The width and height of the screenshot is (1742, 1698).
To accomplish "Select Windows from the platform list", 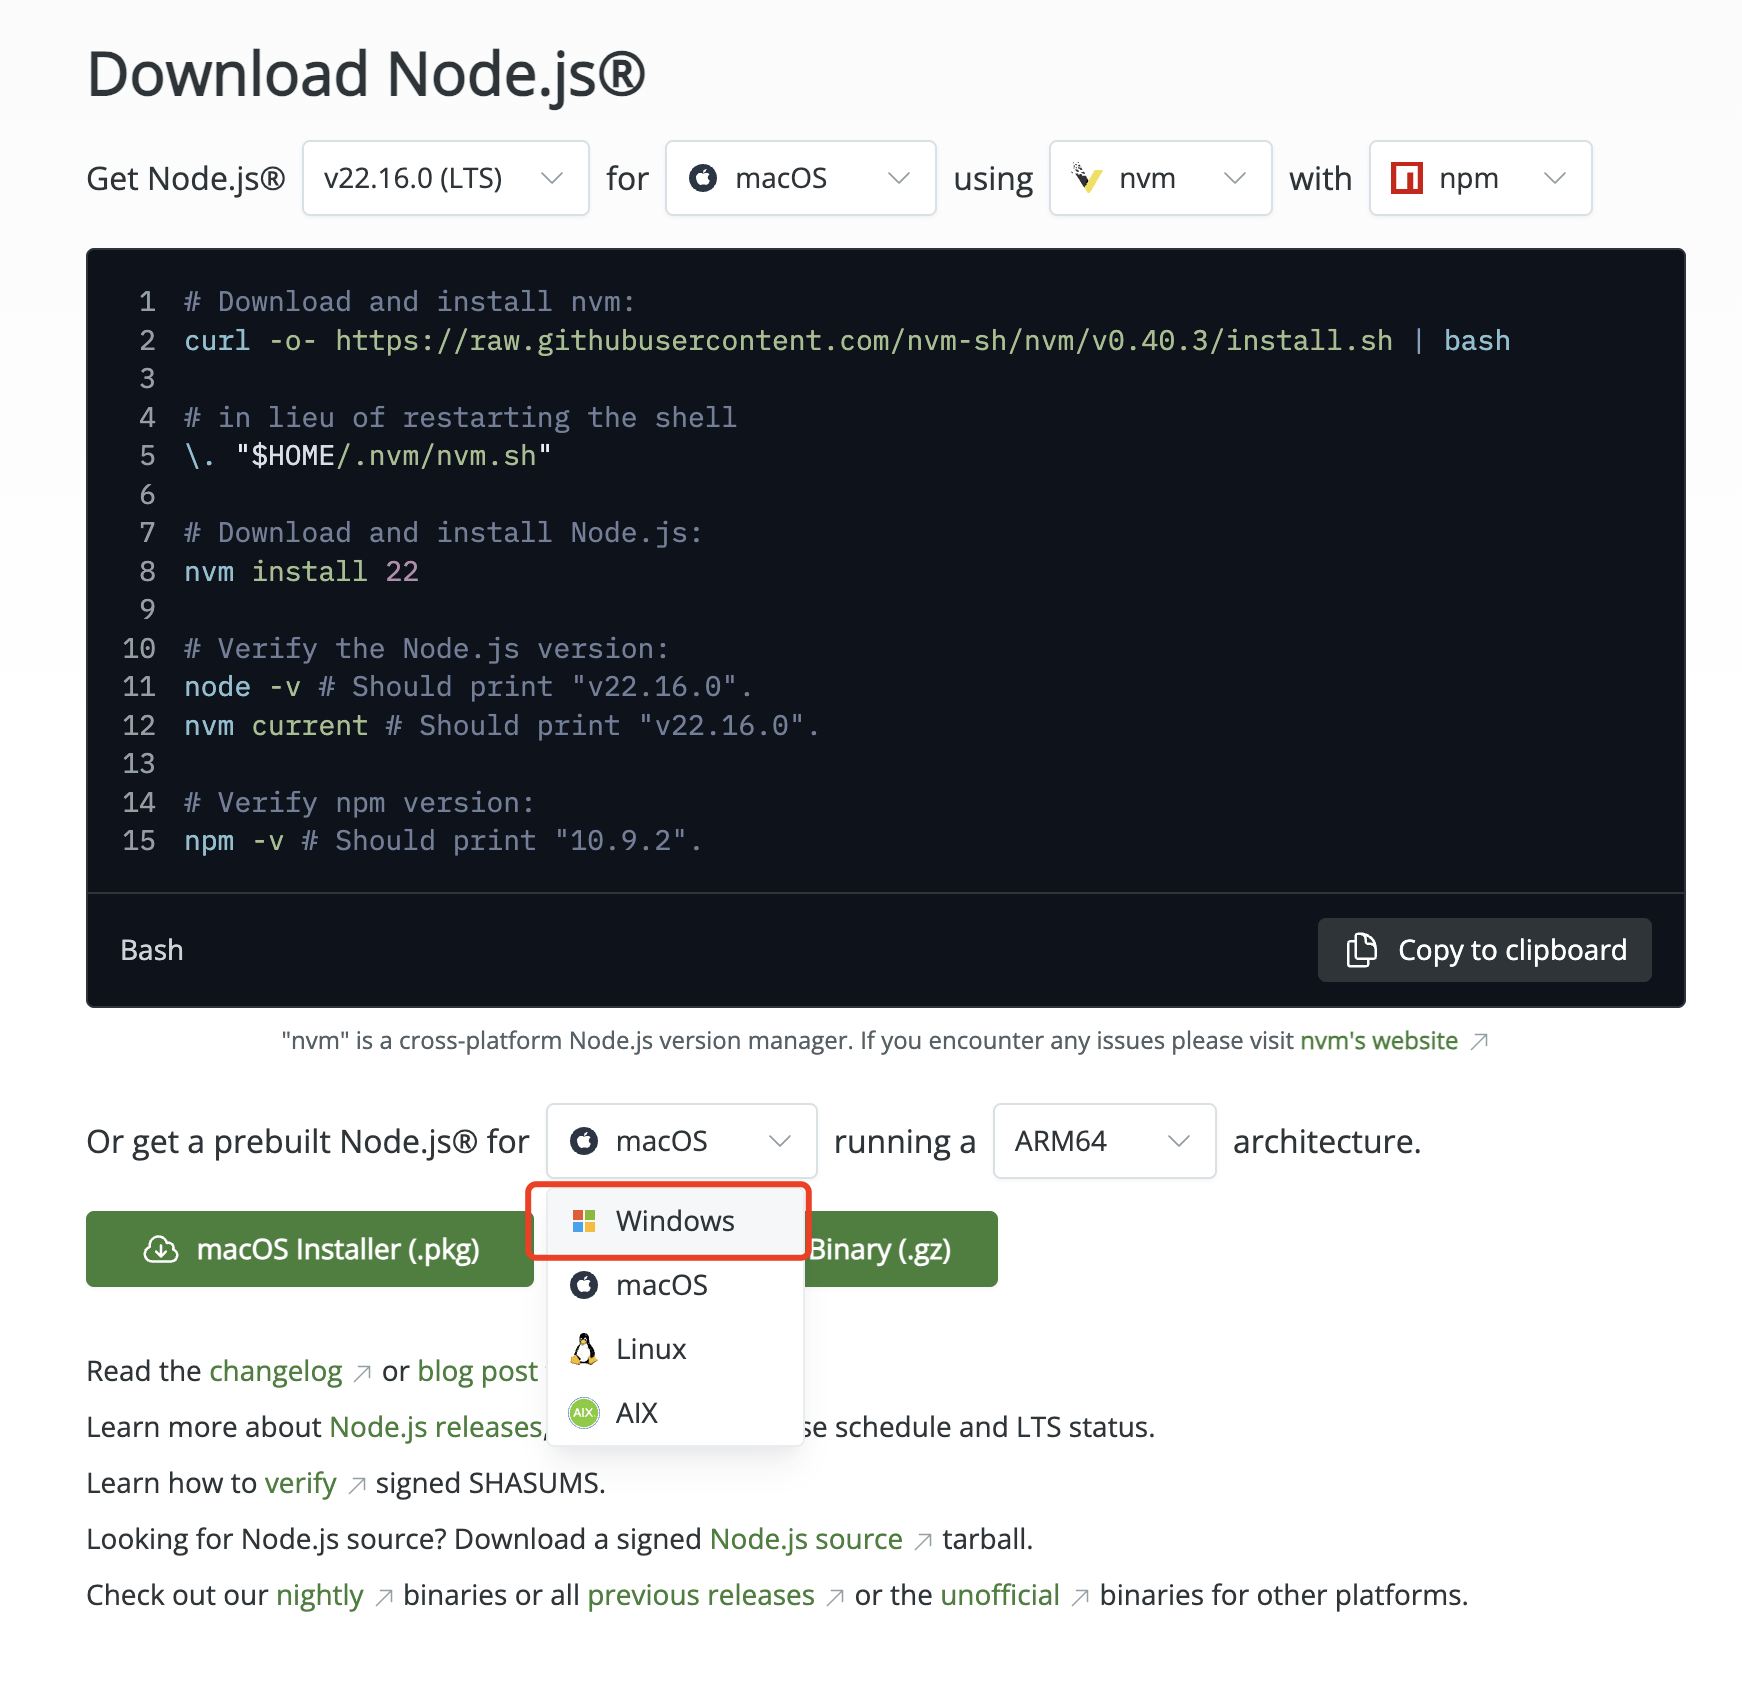I will click(676, 1221).
